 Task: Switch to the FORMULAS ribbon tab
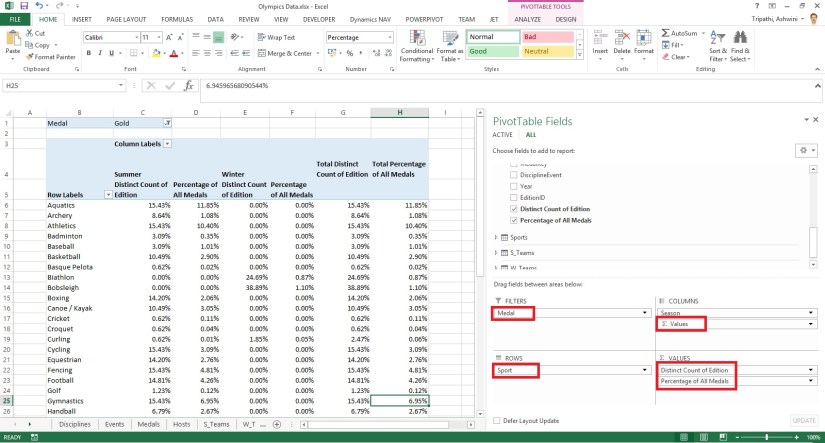(177, 19)
